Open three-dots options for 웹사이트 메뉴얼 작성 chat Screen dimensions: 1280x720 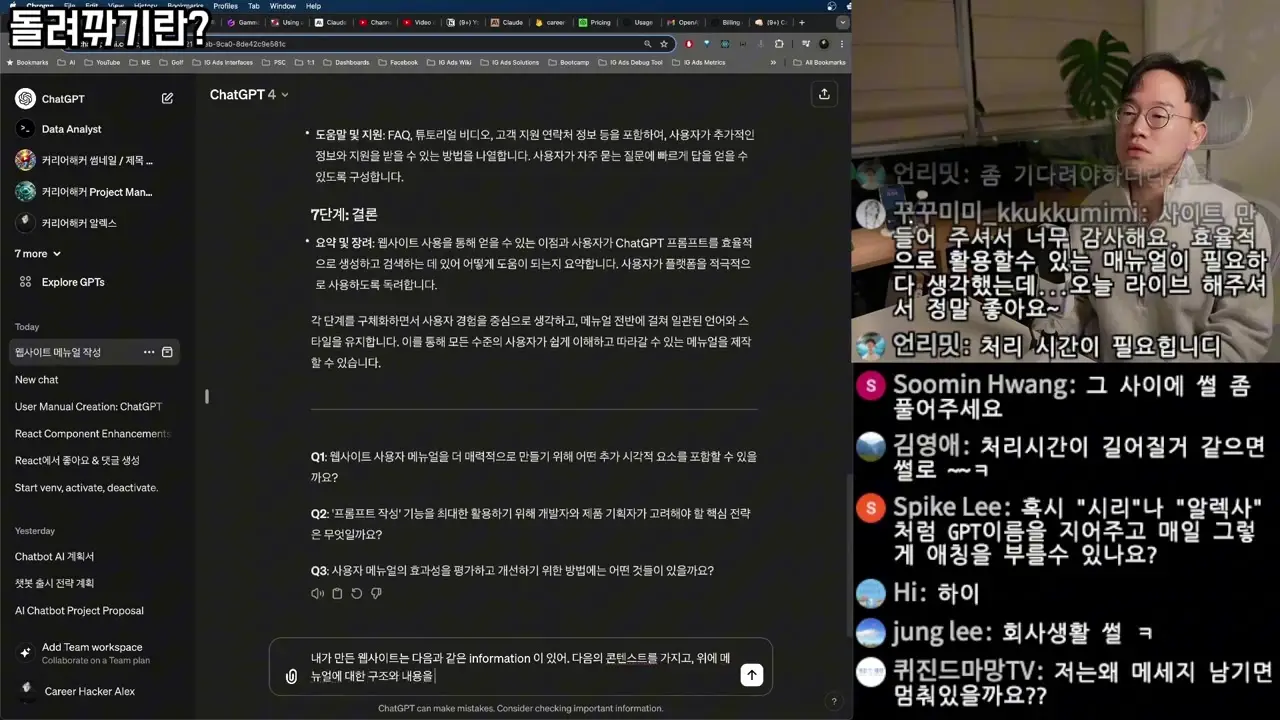click(x=149, y=352)
